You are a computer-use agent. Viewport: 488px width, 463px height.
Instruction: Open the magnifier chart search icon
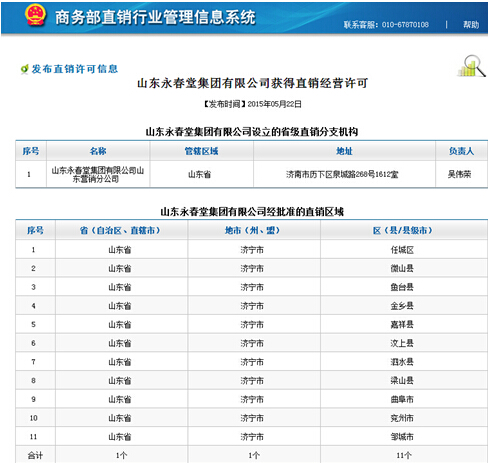[x=471, y=66]
